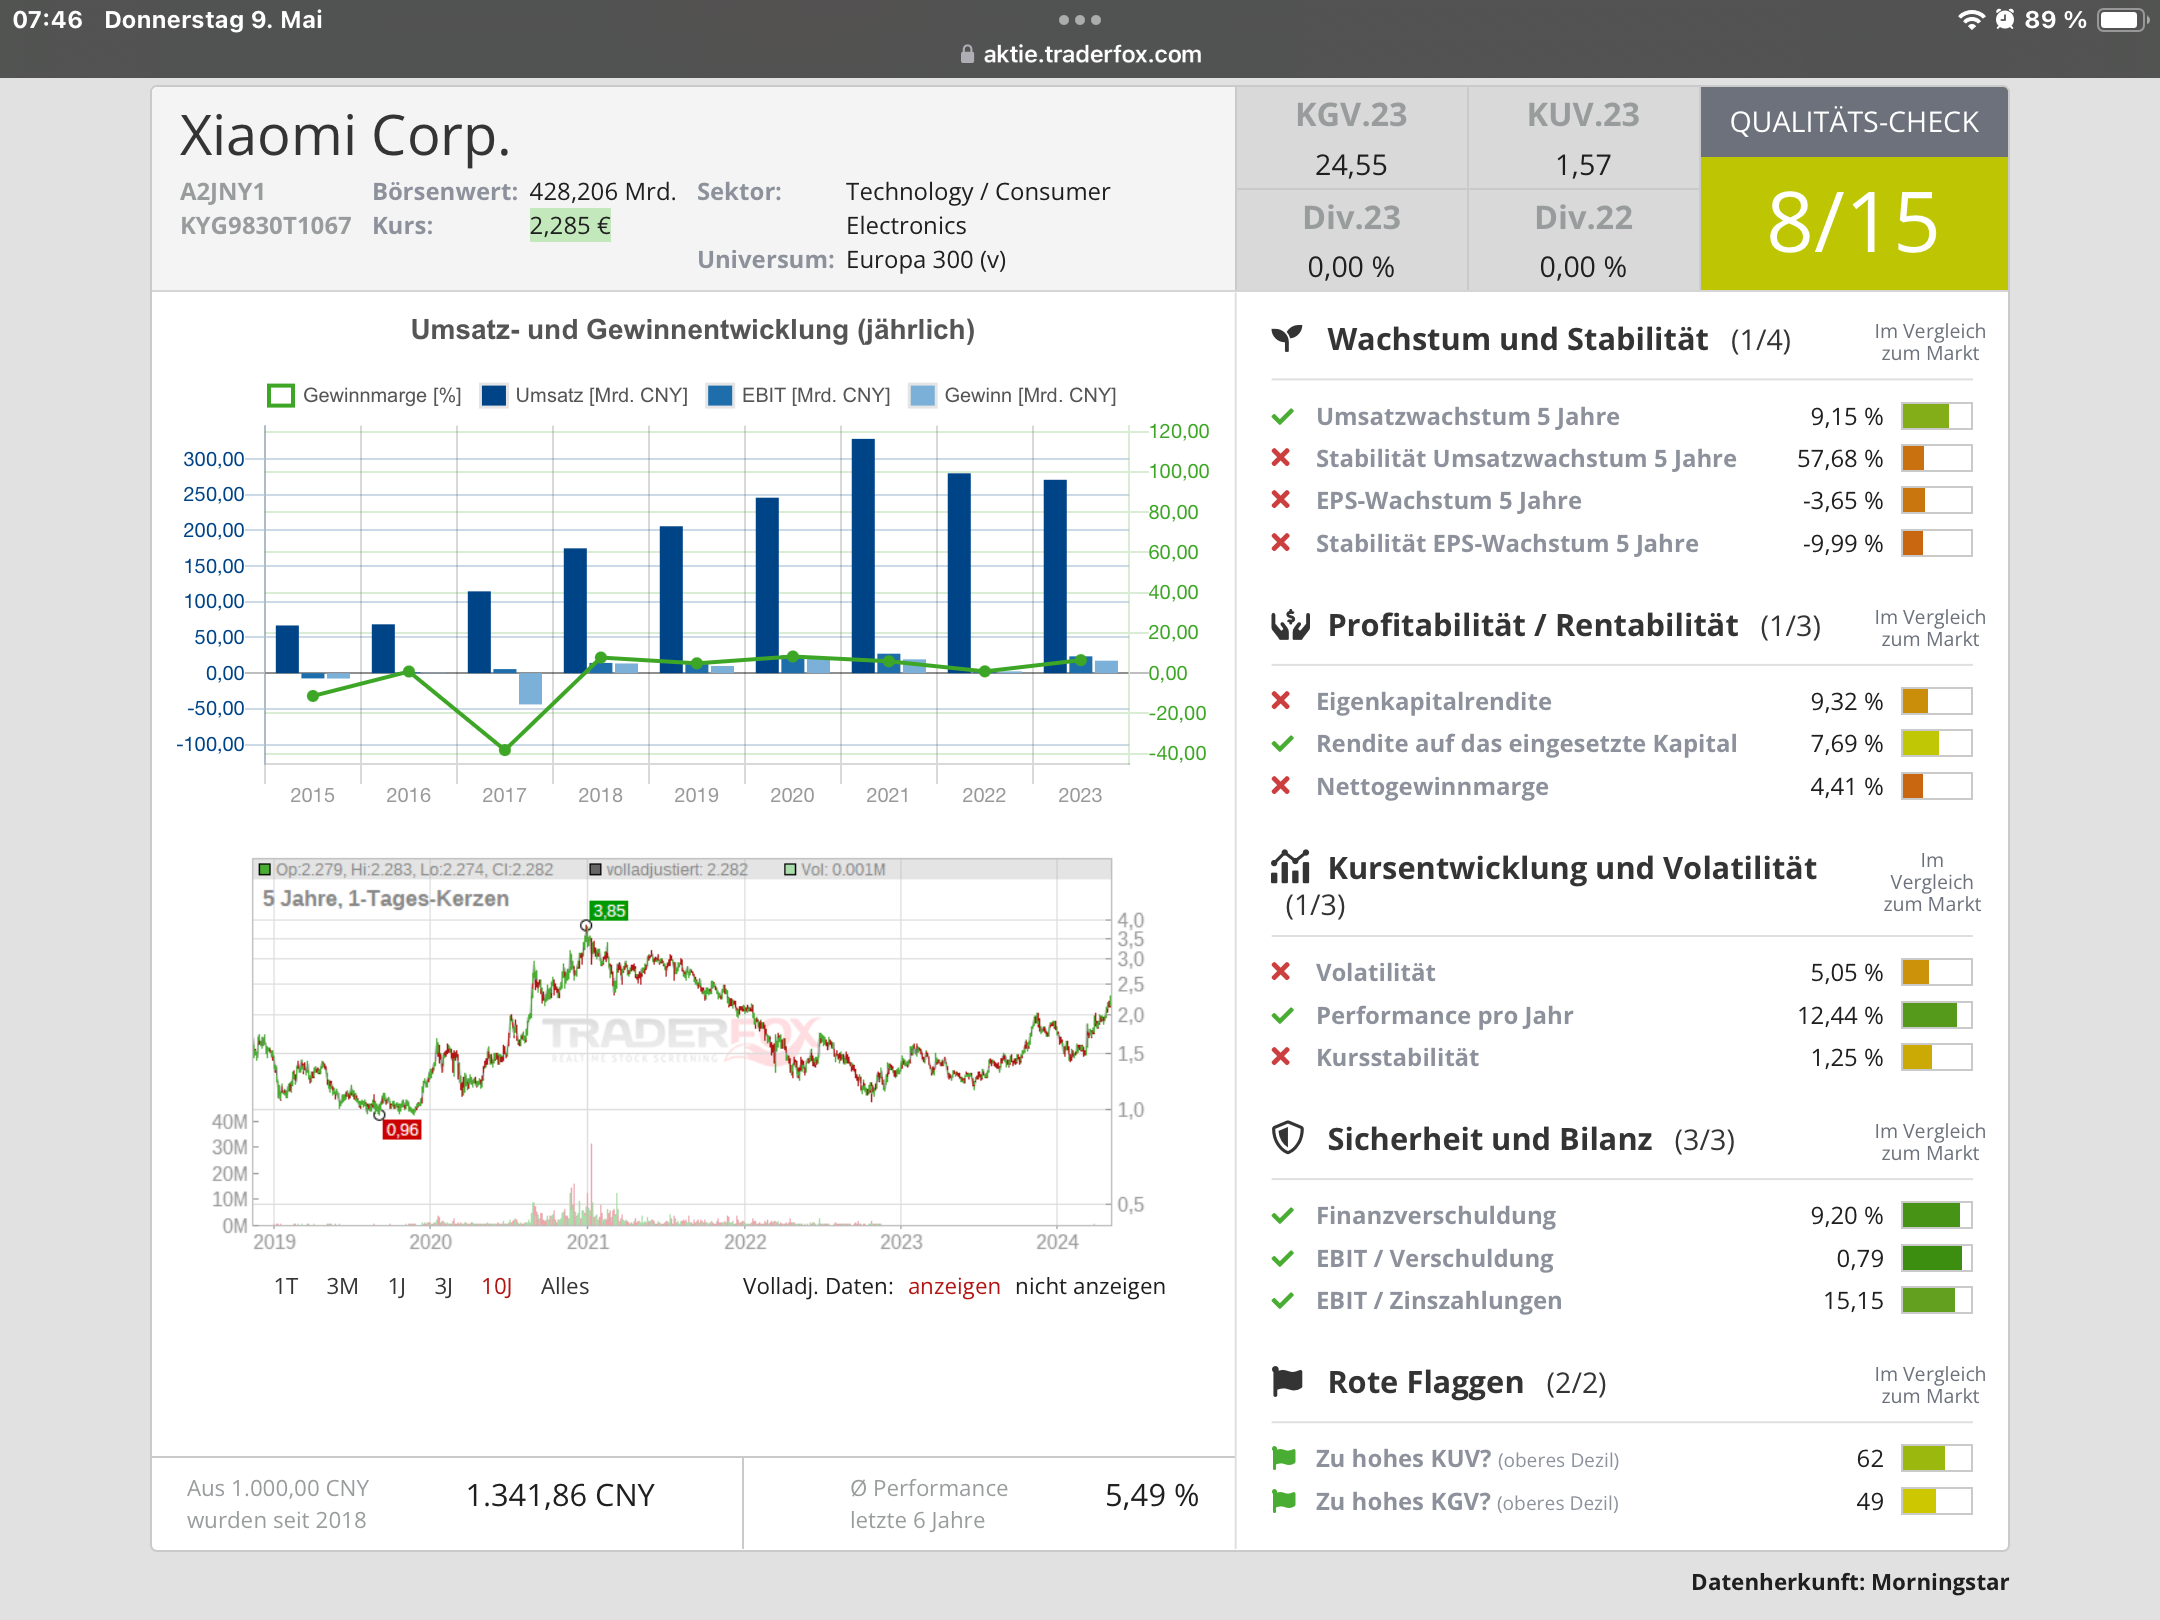Click the red X beside Volatilität

[x=1281, y=972]
